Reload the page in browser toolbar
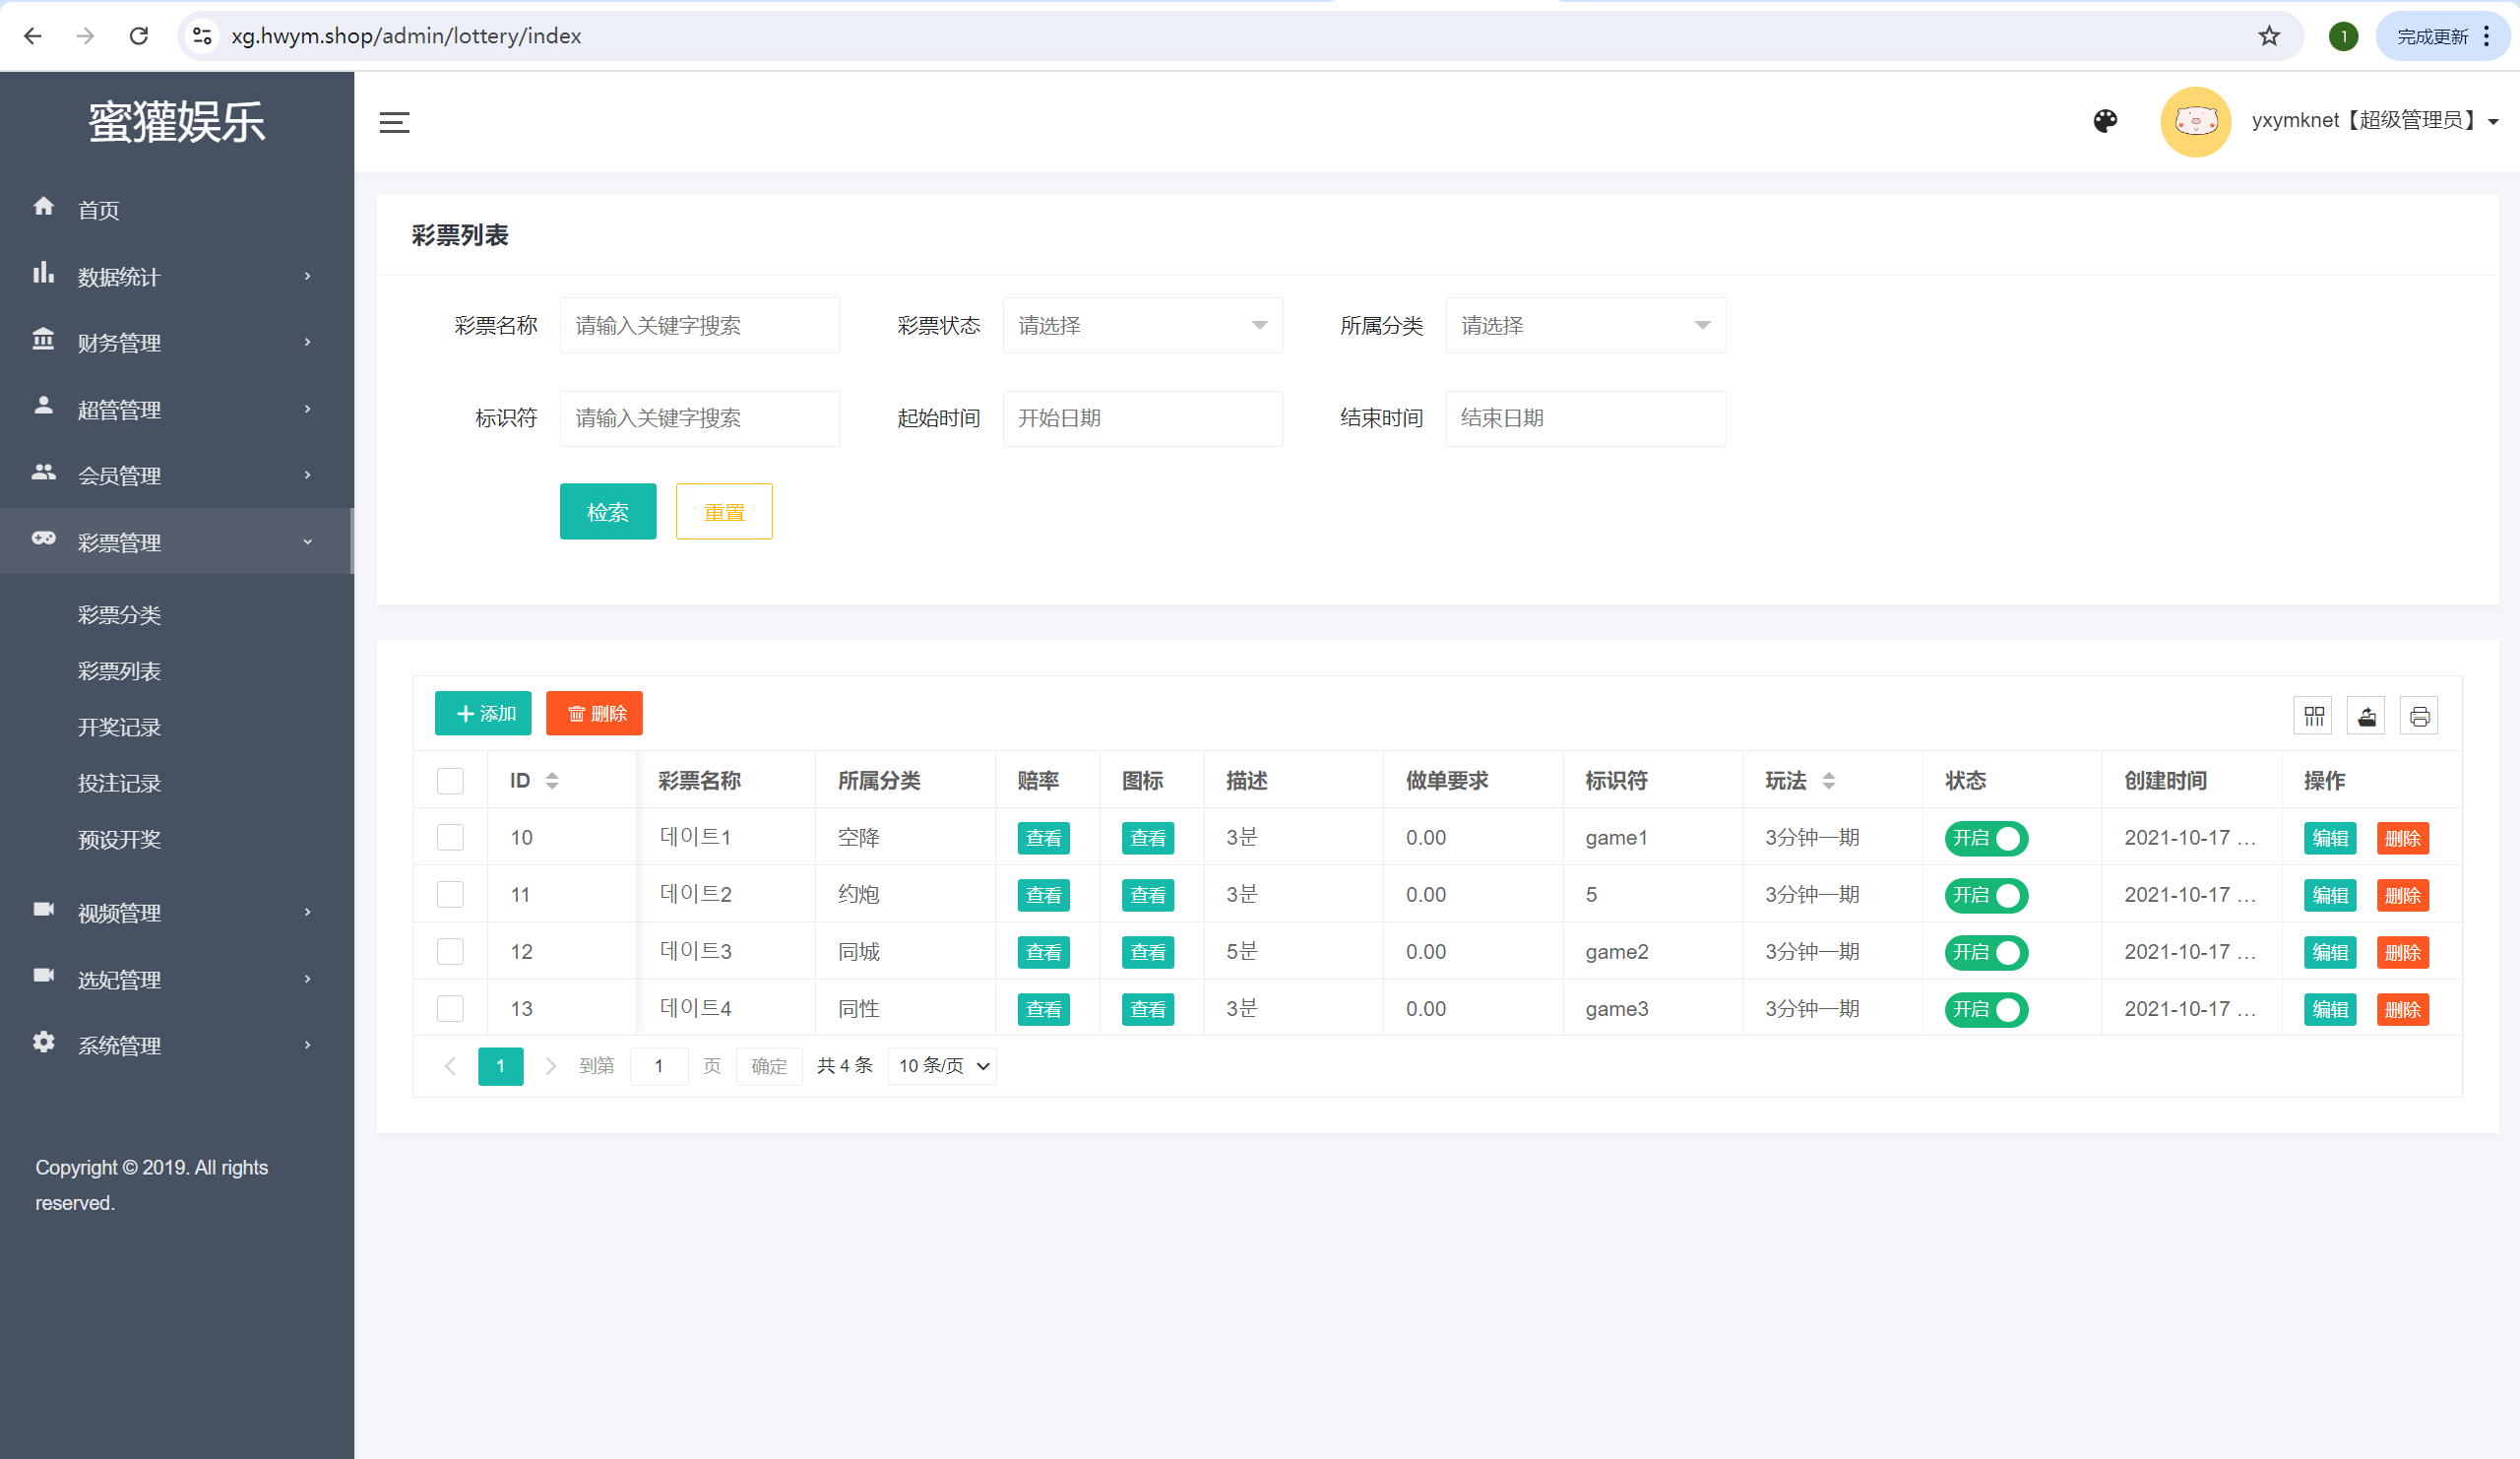This screenshot has height=1459, width=2520. 139,36
